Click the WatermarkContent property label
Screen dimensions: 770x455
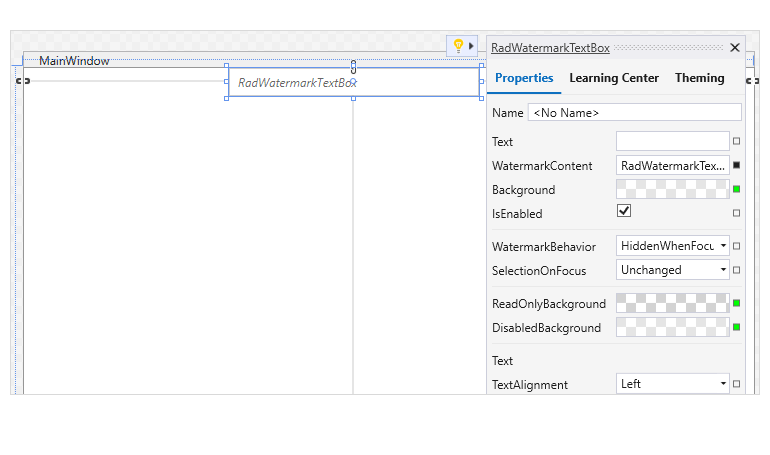pos(542,166)
